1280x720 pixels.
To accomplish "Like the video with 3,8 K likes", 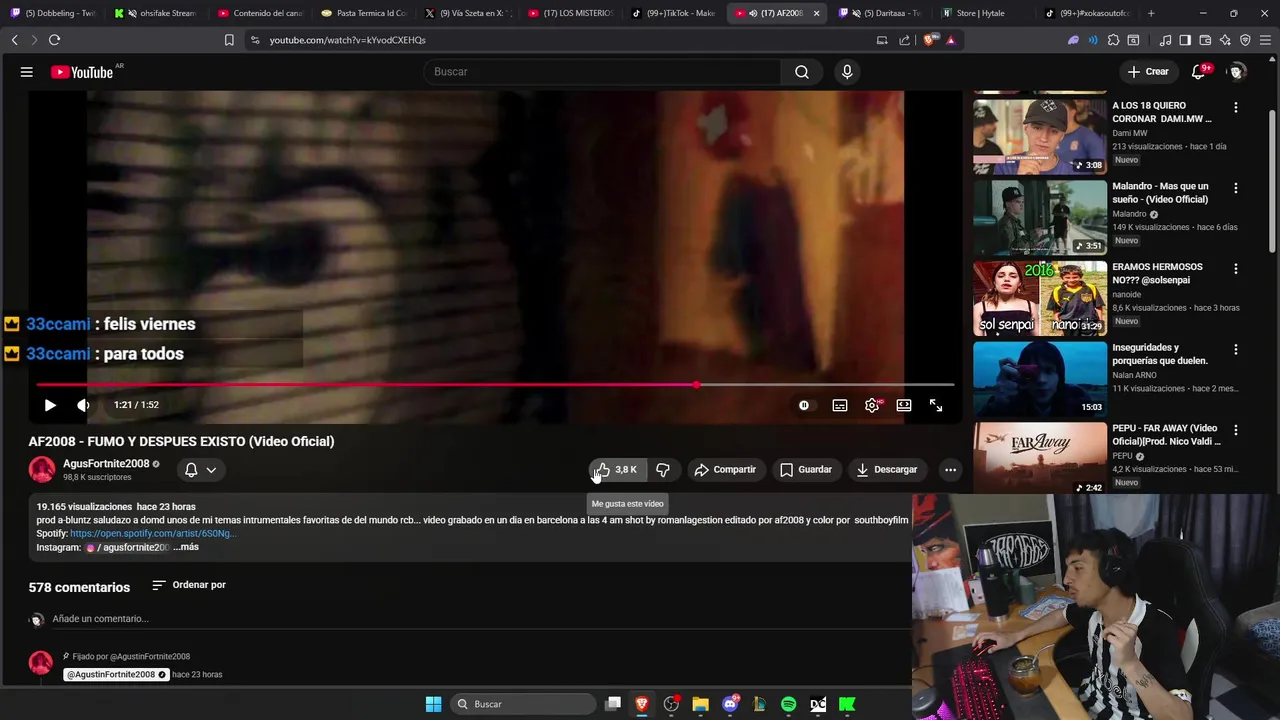I will click(616, 470).
